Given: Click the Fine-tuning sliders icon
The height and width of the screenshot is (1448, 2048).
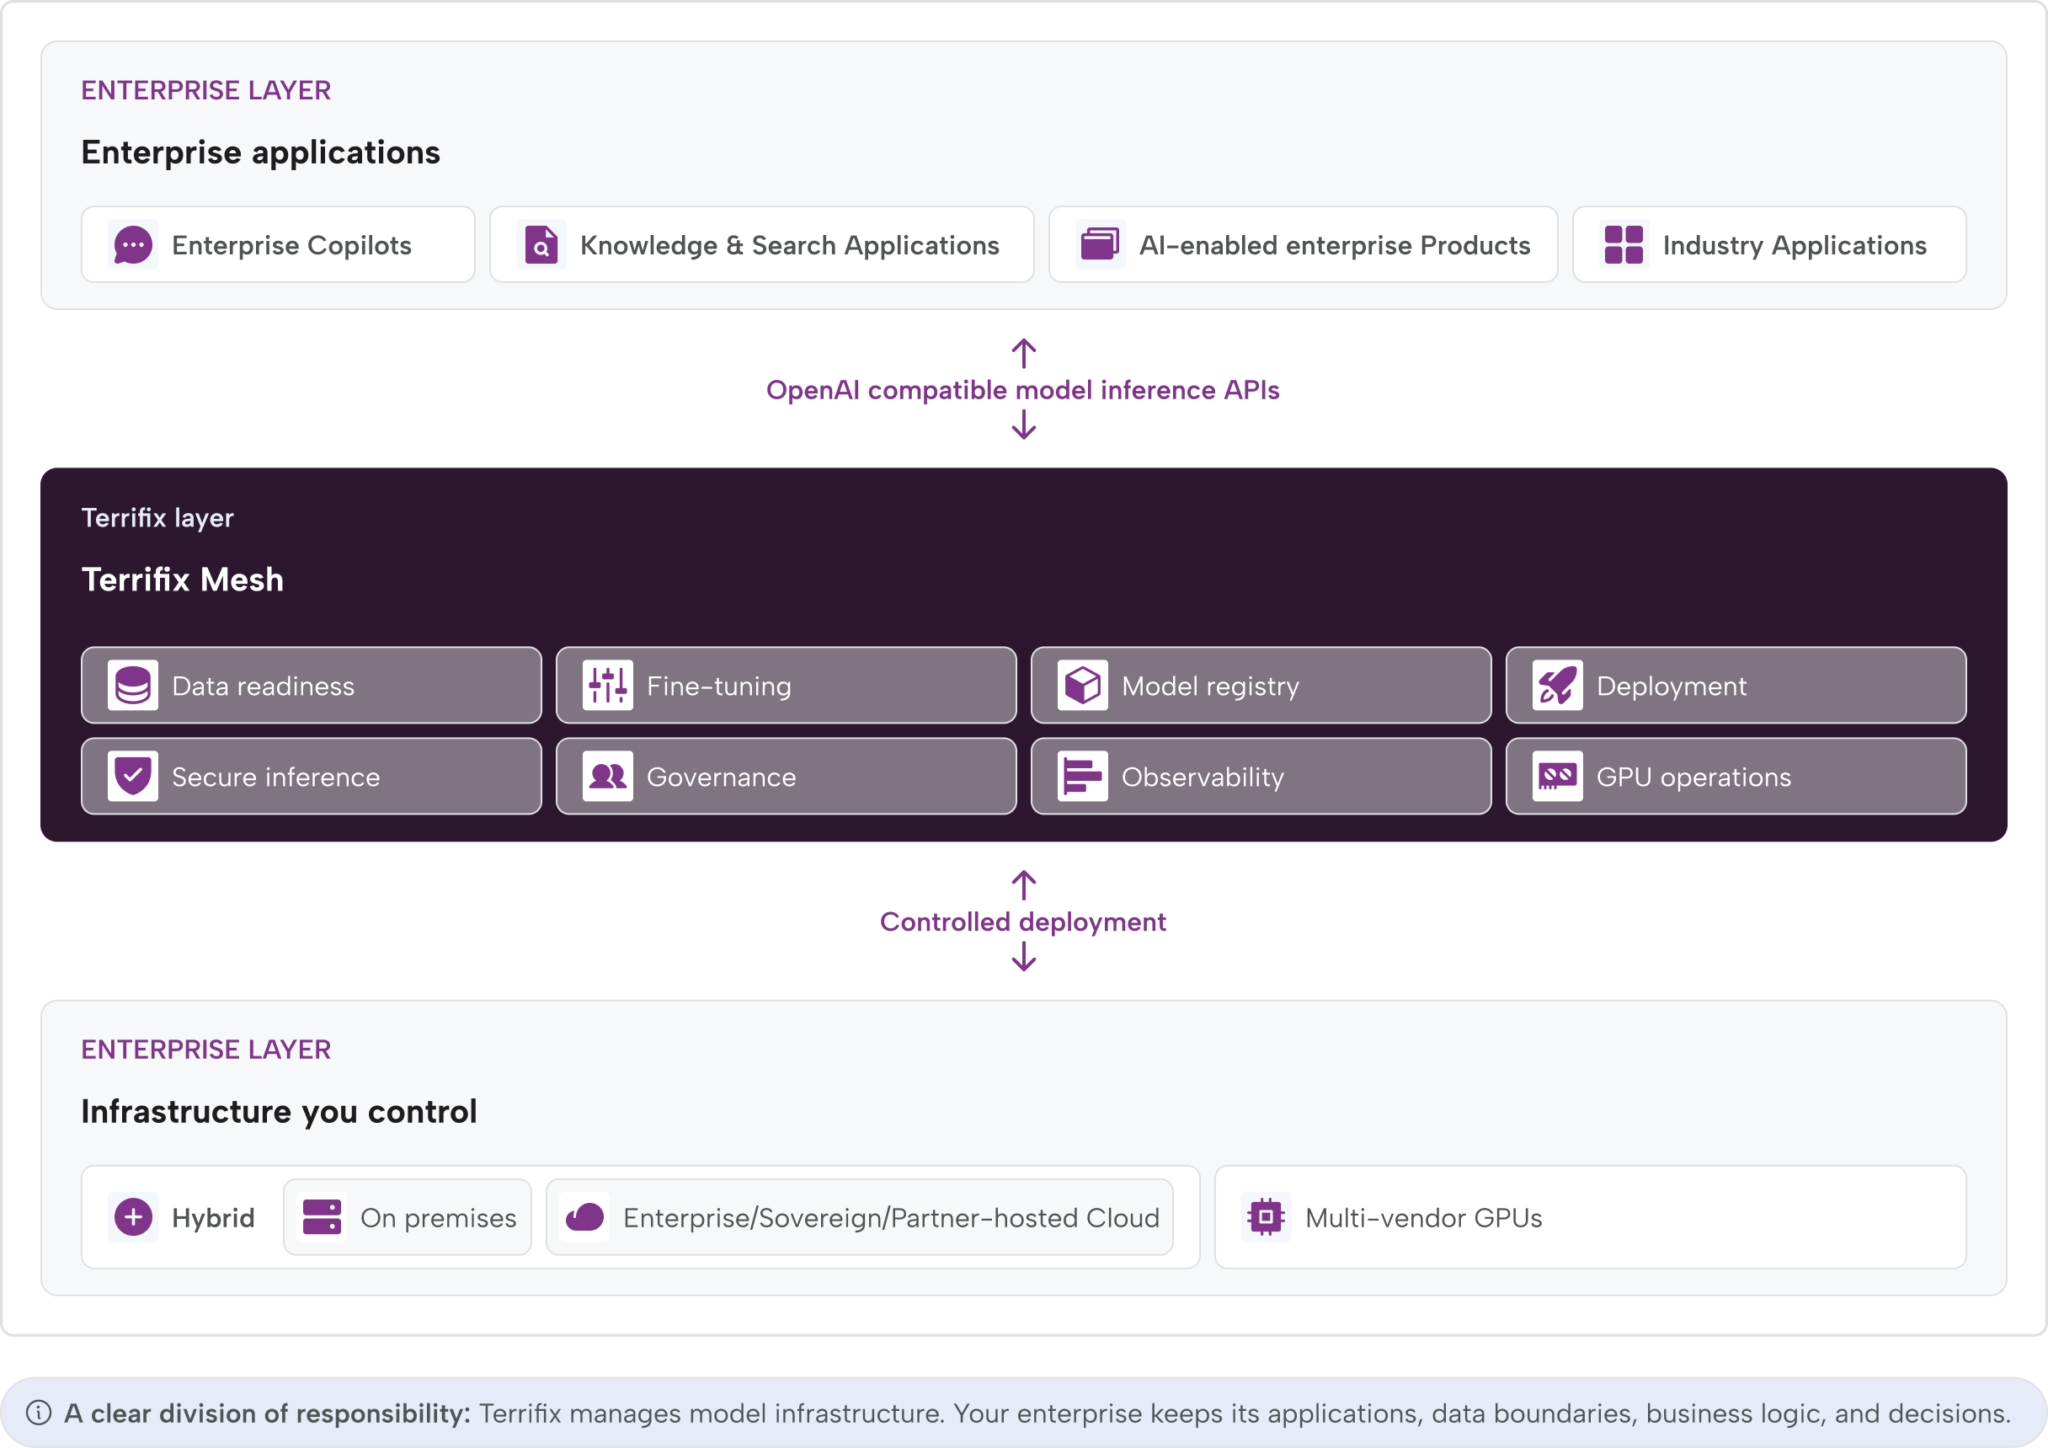Looking at the screenshot, I should point(608,686).
